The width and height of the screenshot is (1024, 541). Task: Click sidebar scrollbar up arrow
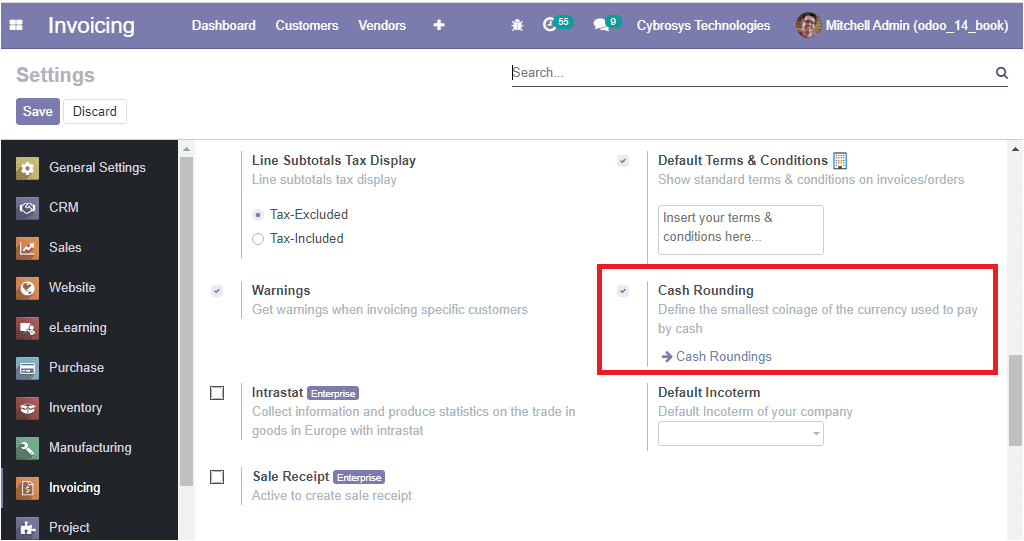point(186,149)
